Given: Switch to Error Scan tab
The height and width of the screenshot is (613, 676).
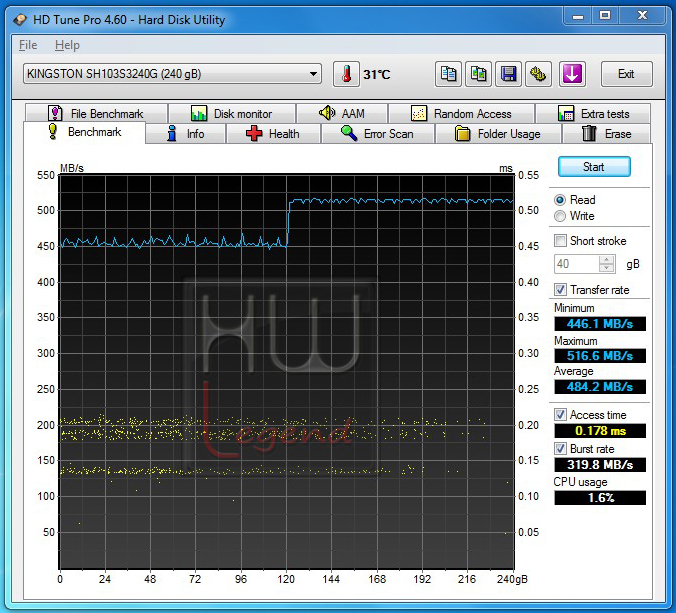Looking at the screenshot, I should tap(378, 134).
